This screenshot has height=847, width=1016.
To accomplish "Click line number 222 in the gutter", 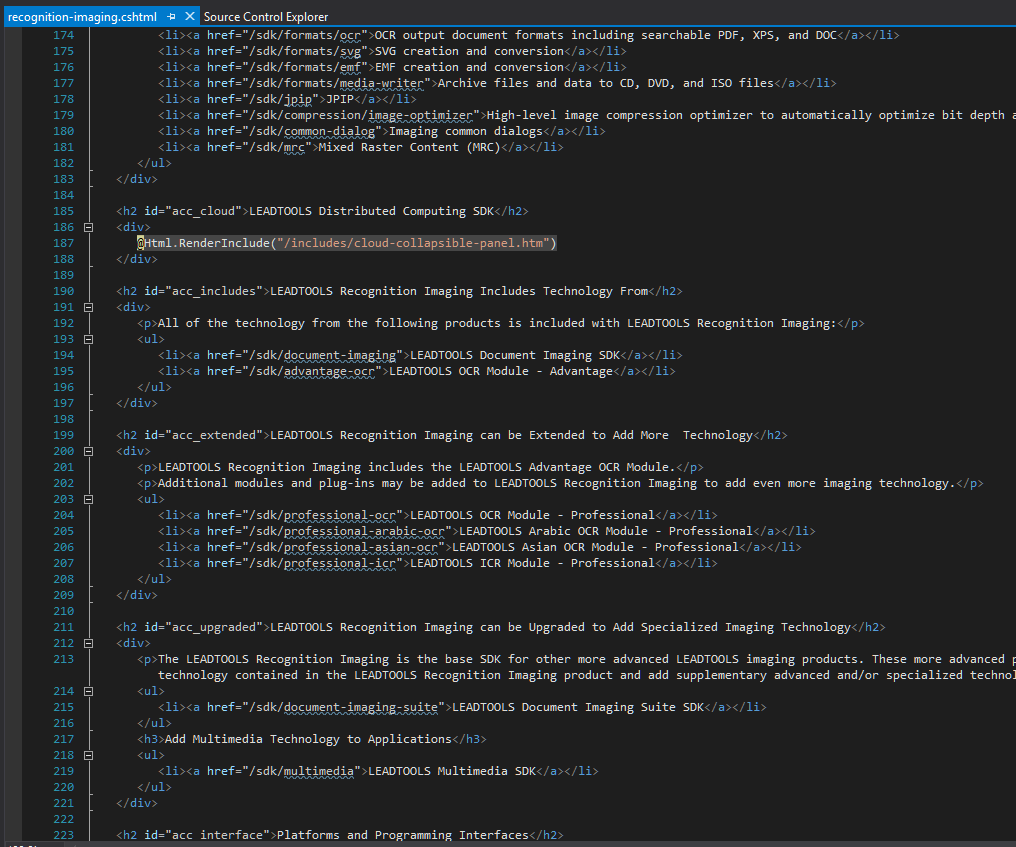I will coord(64,819).
